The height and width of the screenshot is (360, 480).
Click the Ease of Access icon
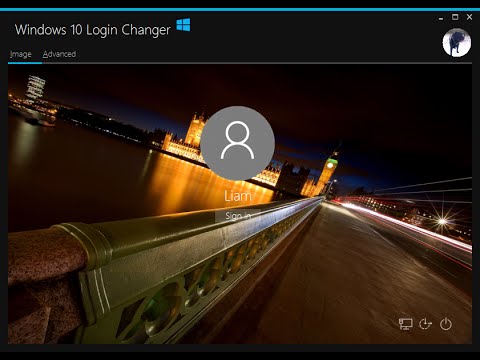click(x=425, y=324)
